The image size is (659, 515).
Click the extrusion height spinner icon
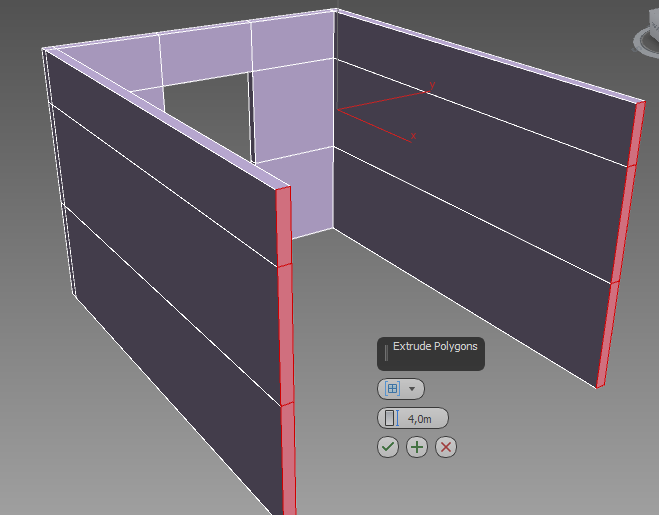(391, 418)
